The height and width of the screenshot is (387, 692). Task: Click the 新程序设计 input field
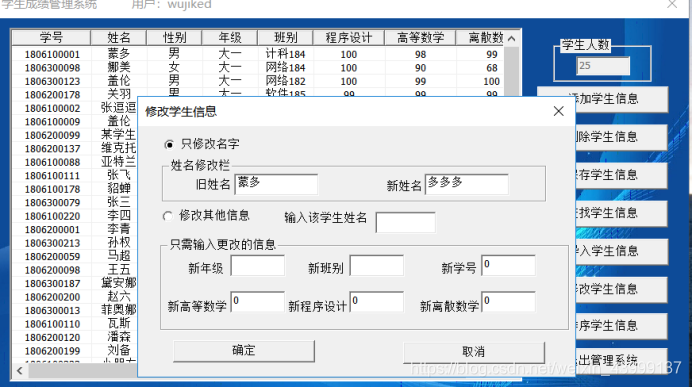click(377, 302)
